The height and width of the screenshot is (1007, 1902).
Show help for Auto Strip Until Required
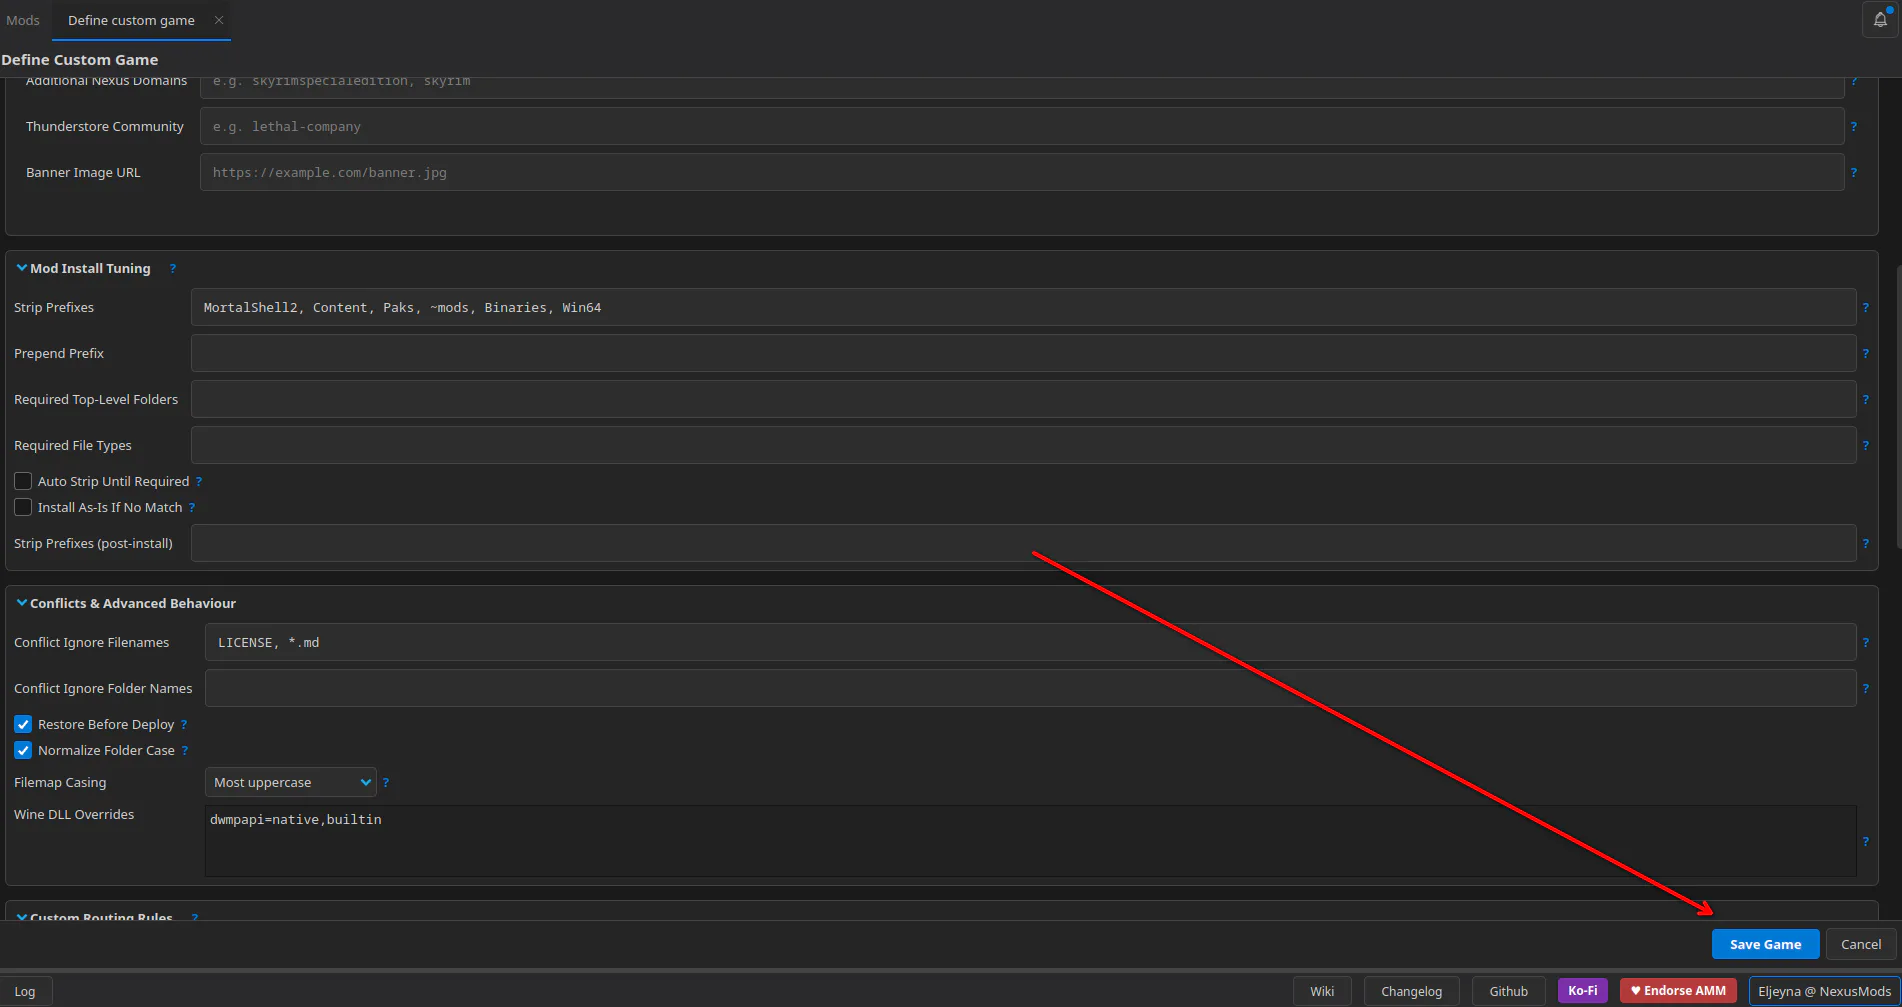click(199, 482)
